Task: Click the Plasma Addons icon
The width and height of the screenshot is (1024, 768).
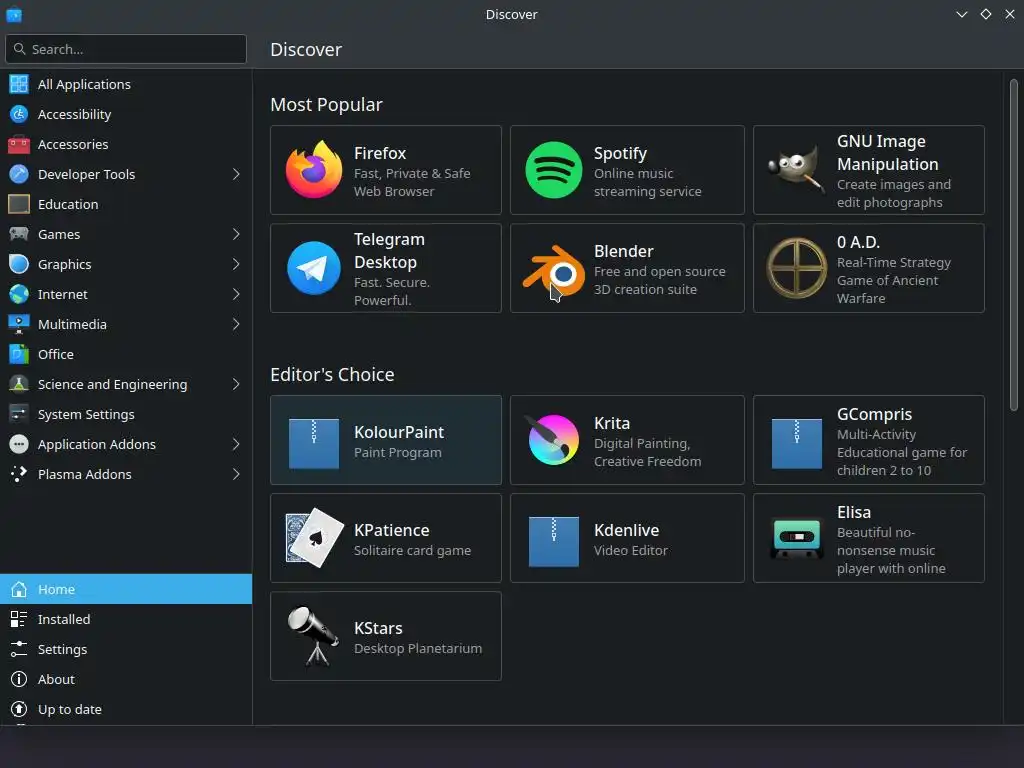Action: 19,474
